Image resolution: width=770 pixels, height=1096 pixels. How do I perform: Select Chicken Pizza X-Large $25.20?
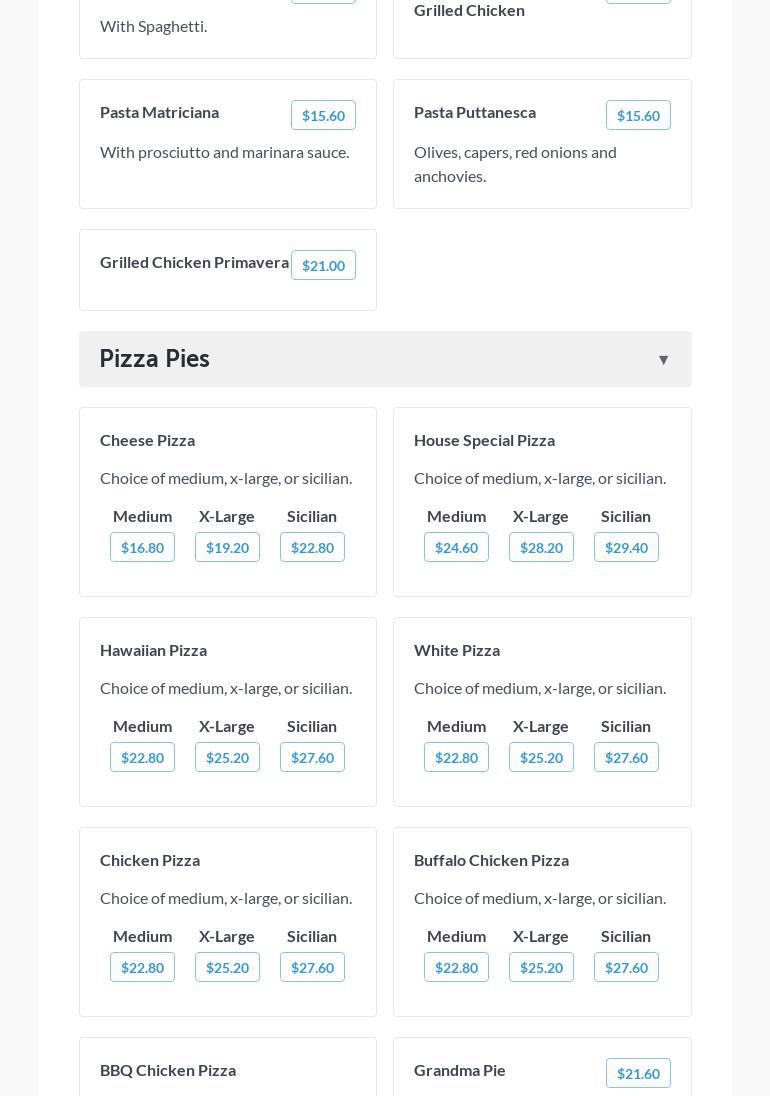(x=227, y=967)
